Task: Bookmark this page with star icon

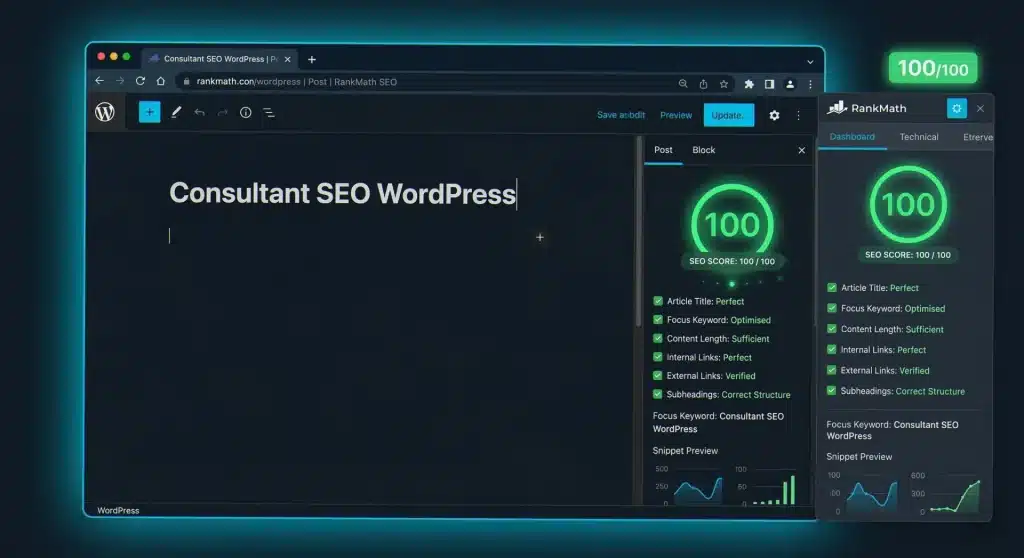Action: [x=724, y=84]
